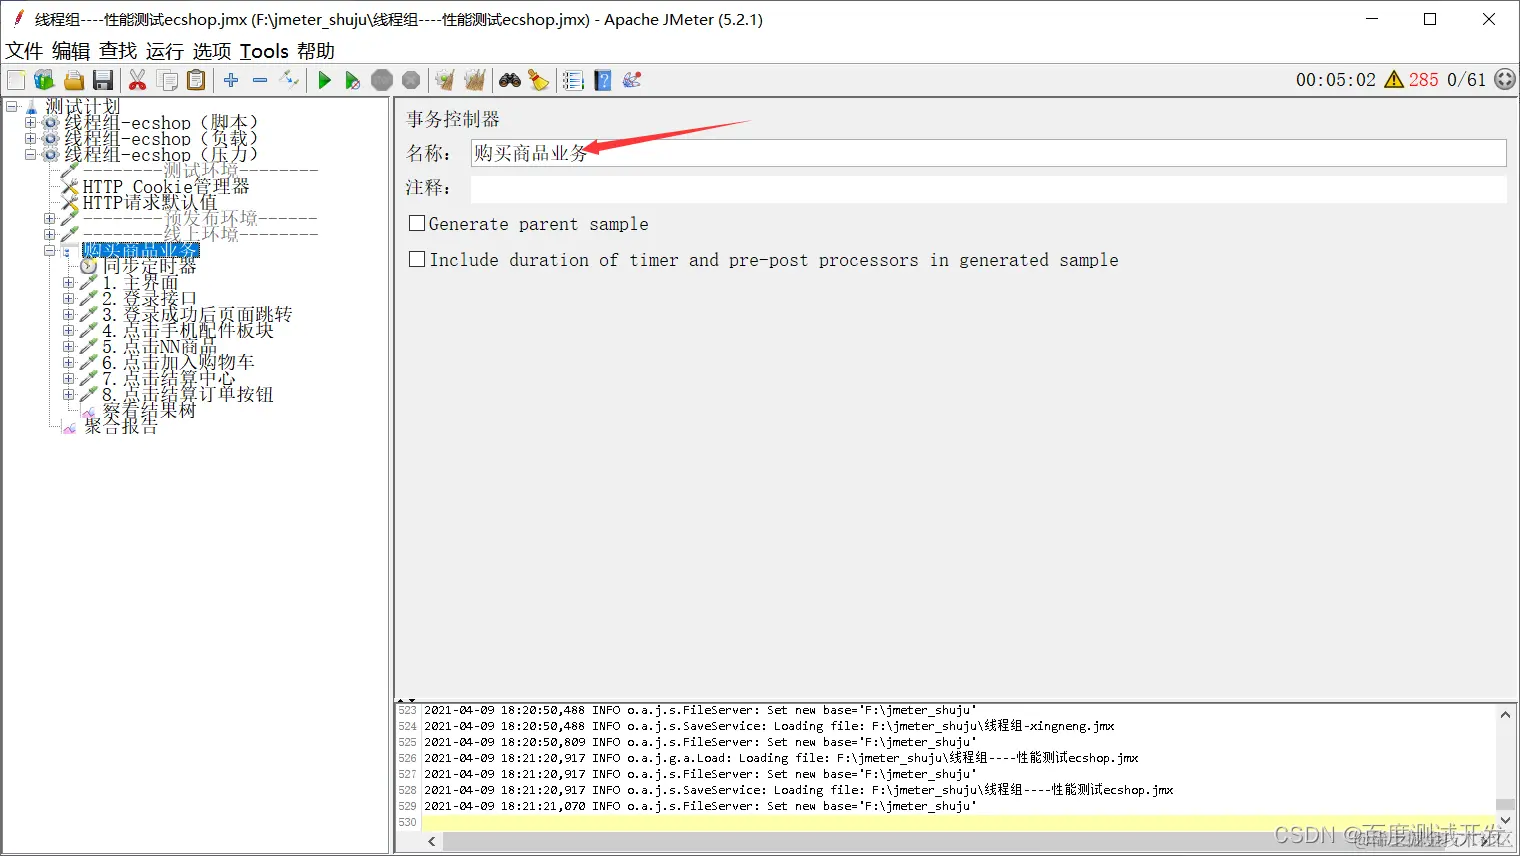Viewport: 1520px width, 856px height.
Task: Expand all nodes with plus icon
Action: [231, 80]
